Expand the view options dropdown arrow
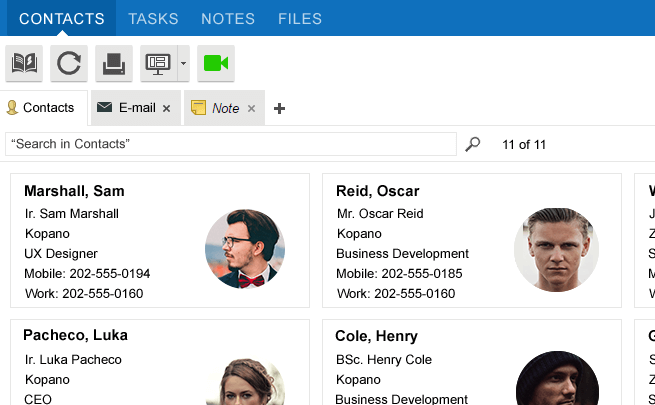 183,63
